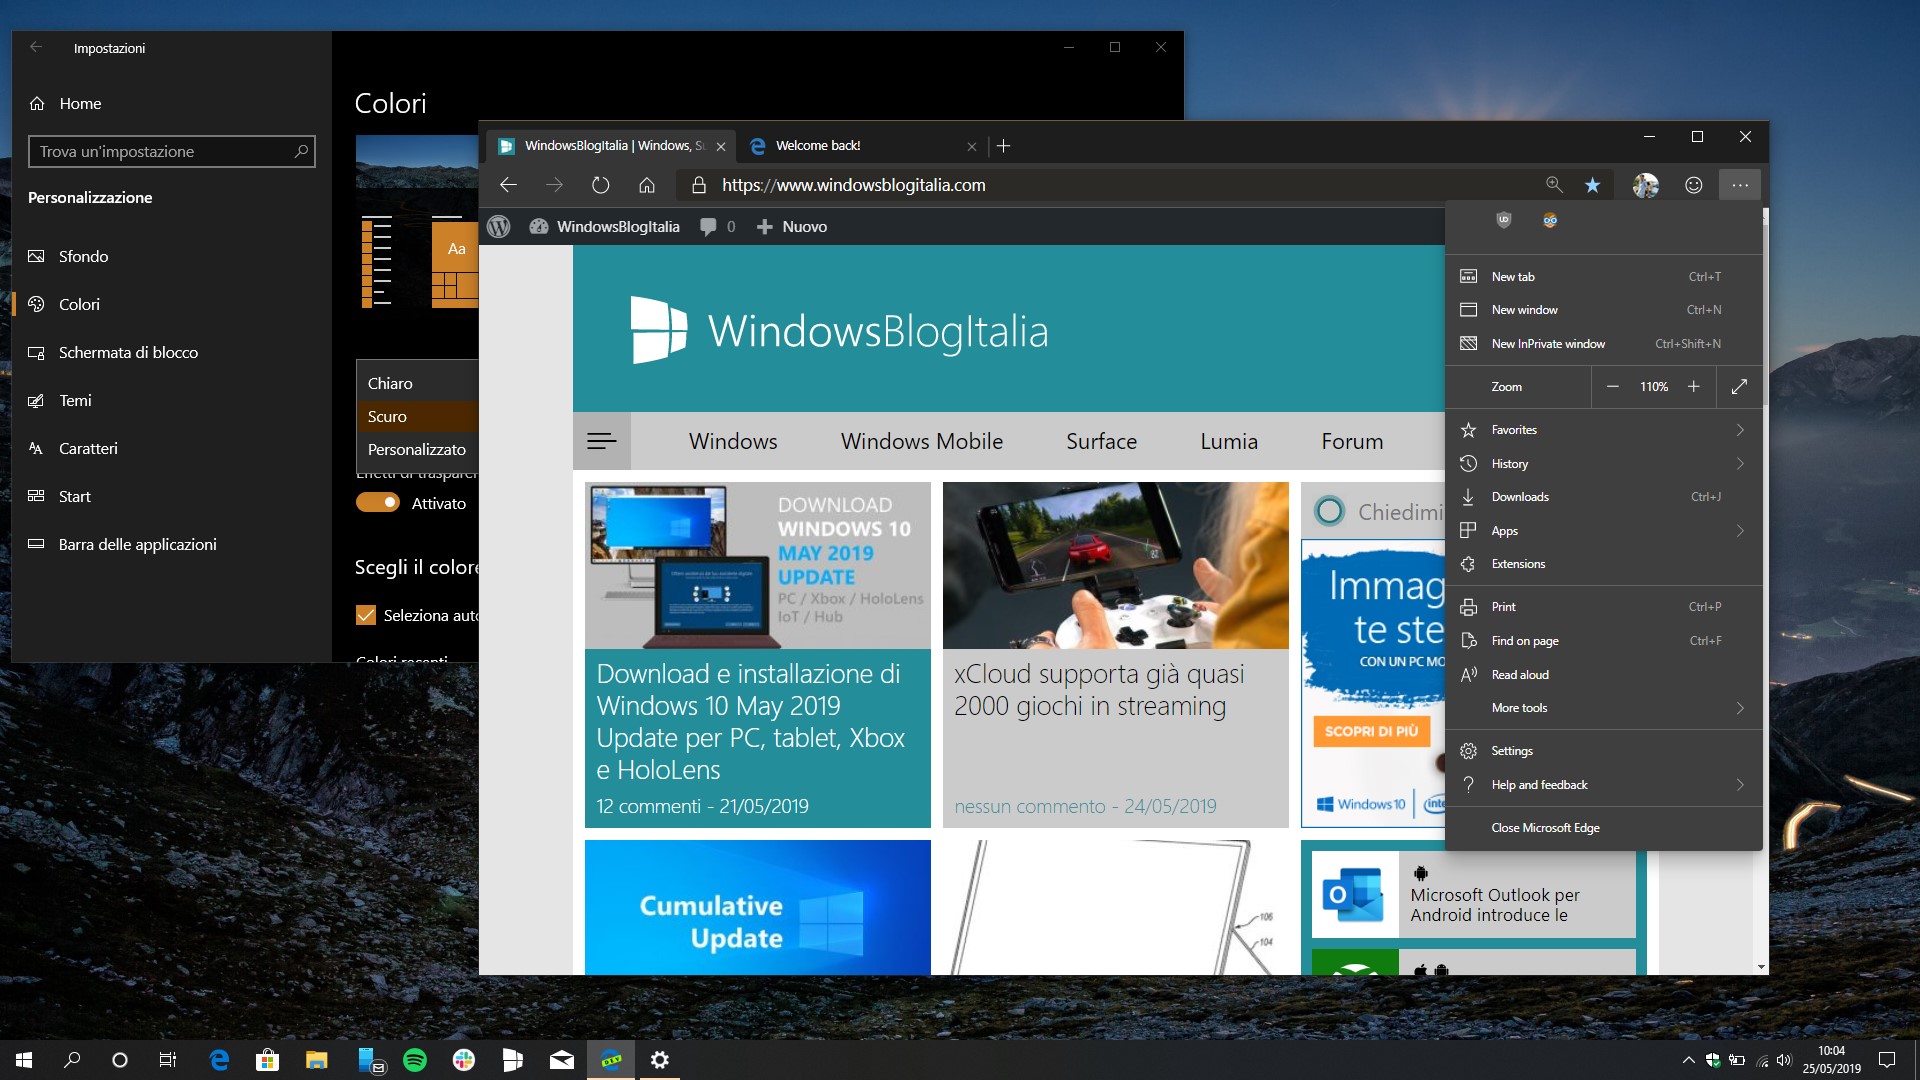Screen dimensions: 1920x1080
Task: Select New window in Edge menu
Action: coord(1604,310)
